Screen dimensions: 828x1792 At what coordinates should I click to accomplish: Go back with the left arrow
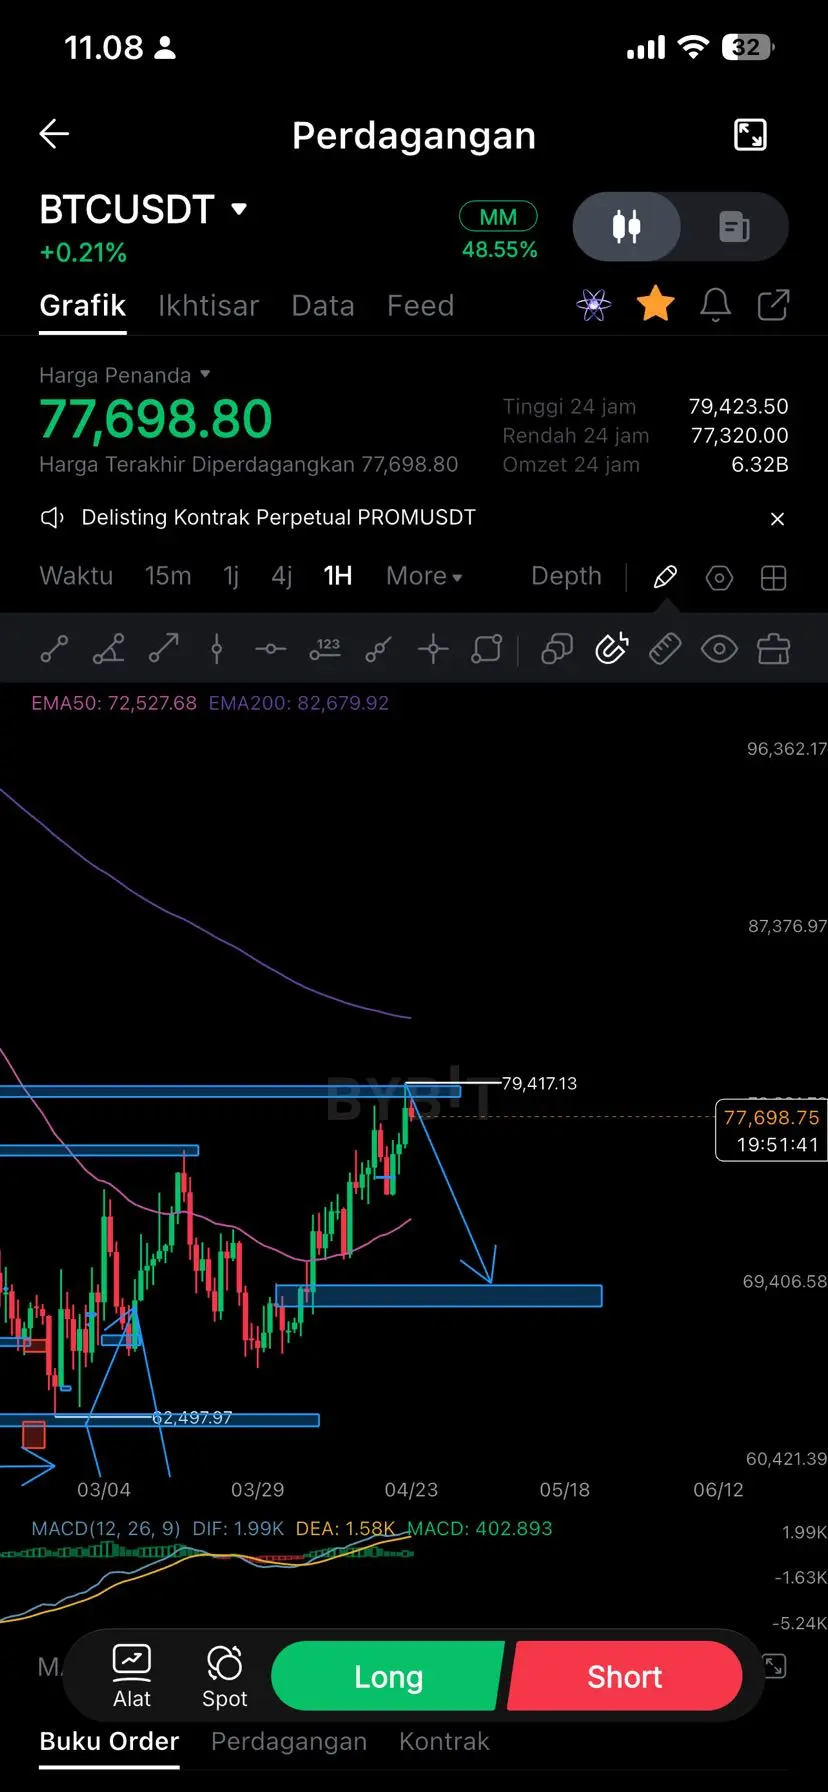tap(54, 134)
